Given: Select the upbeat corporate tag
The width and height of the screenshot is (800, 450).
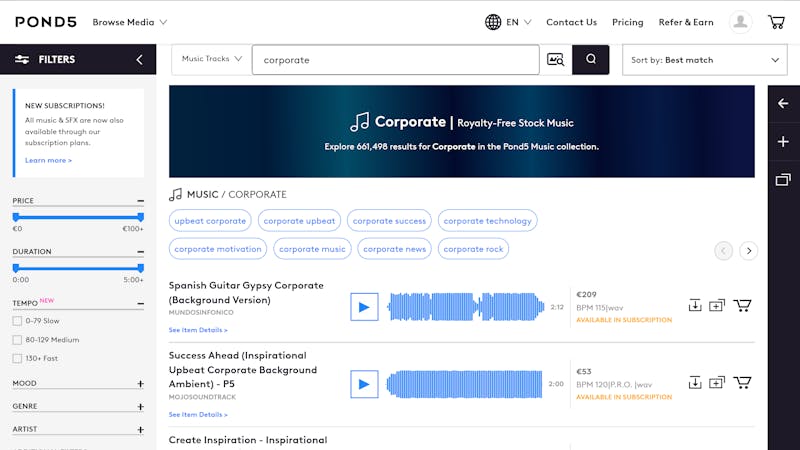Looking at the screenshot, I should 210,221.
